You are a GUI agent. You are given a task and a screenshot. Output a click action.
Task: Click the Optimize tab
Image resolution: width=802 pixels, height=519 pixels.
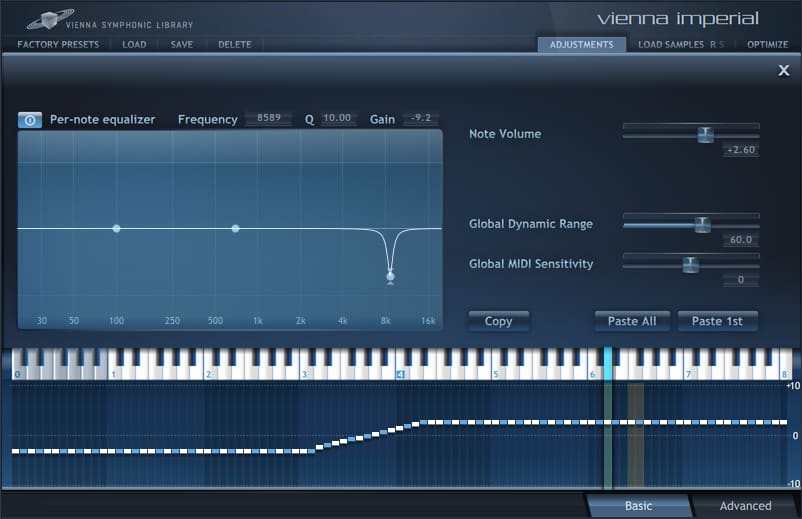tap(768, 45)
